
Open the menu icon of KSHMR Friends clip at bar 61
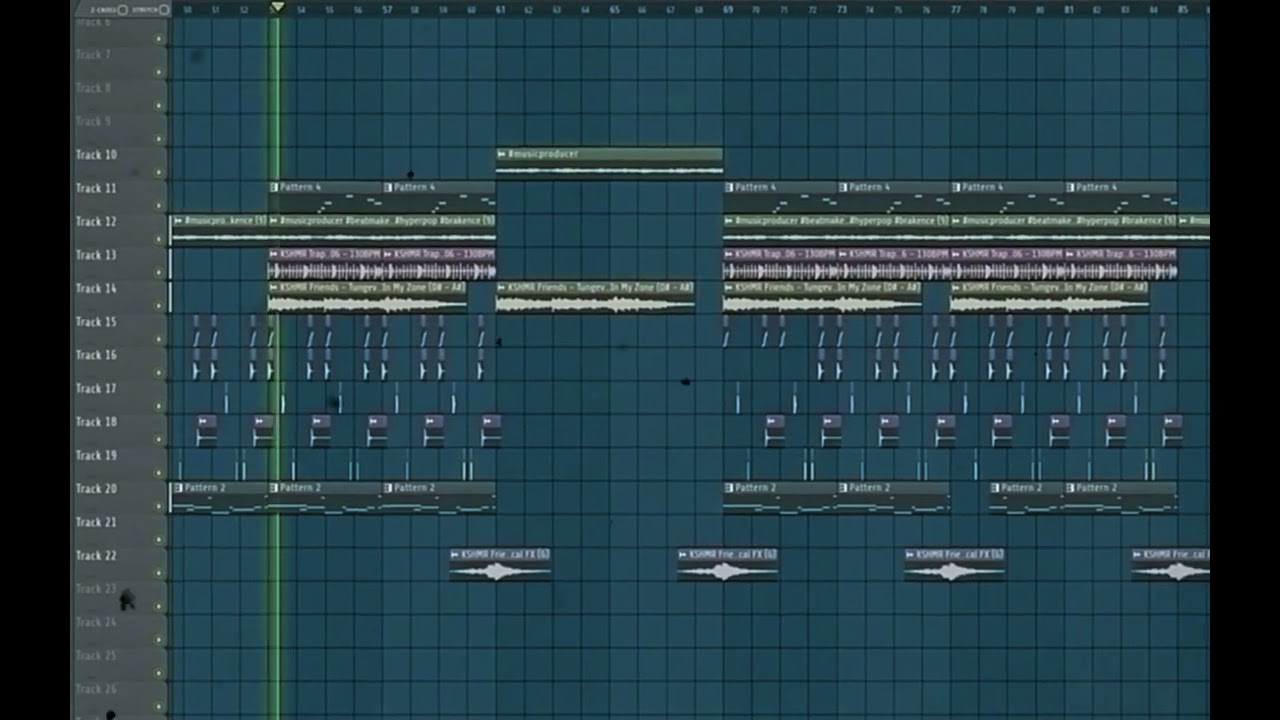pyautogui.click(x=501, y=287)
